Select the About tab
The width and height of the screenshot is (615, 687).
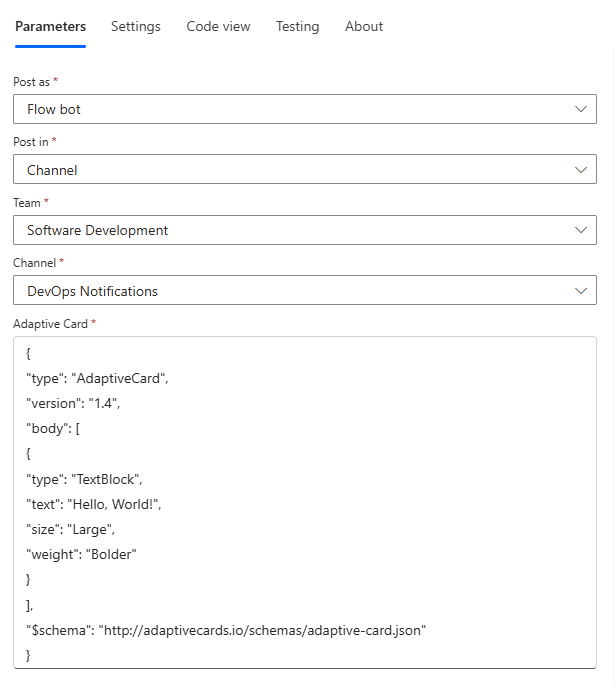364,27
